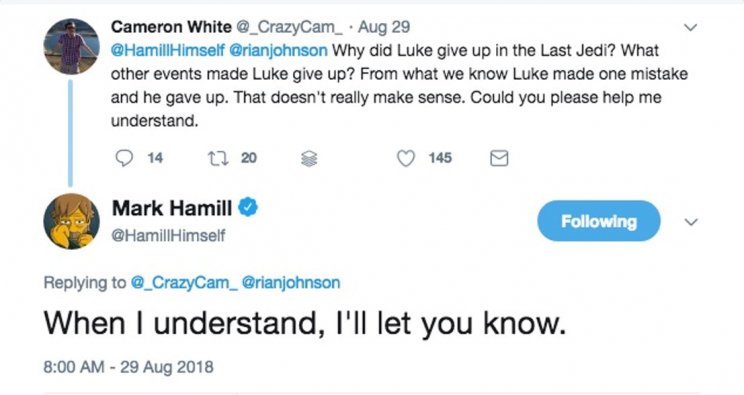
Task: Expand Mark Hamill tweet options chevron
Action: pyautogui.click(x=691, y=222)
